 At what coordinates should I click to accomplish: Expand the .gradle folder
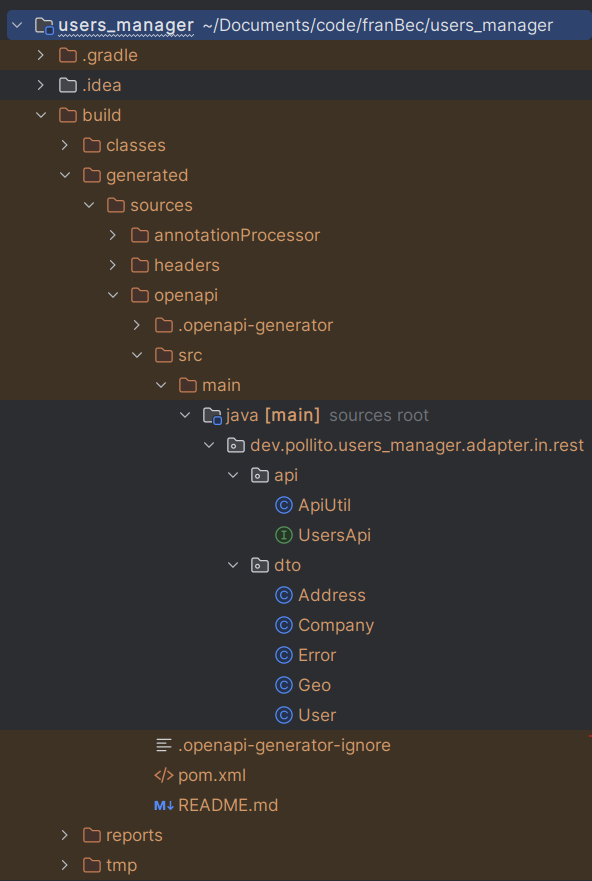[40, 55]
